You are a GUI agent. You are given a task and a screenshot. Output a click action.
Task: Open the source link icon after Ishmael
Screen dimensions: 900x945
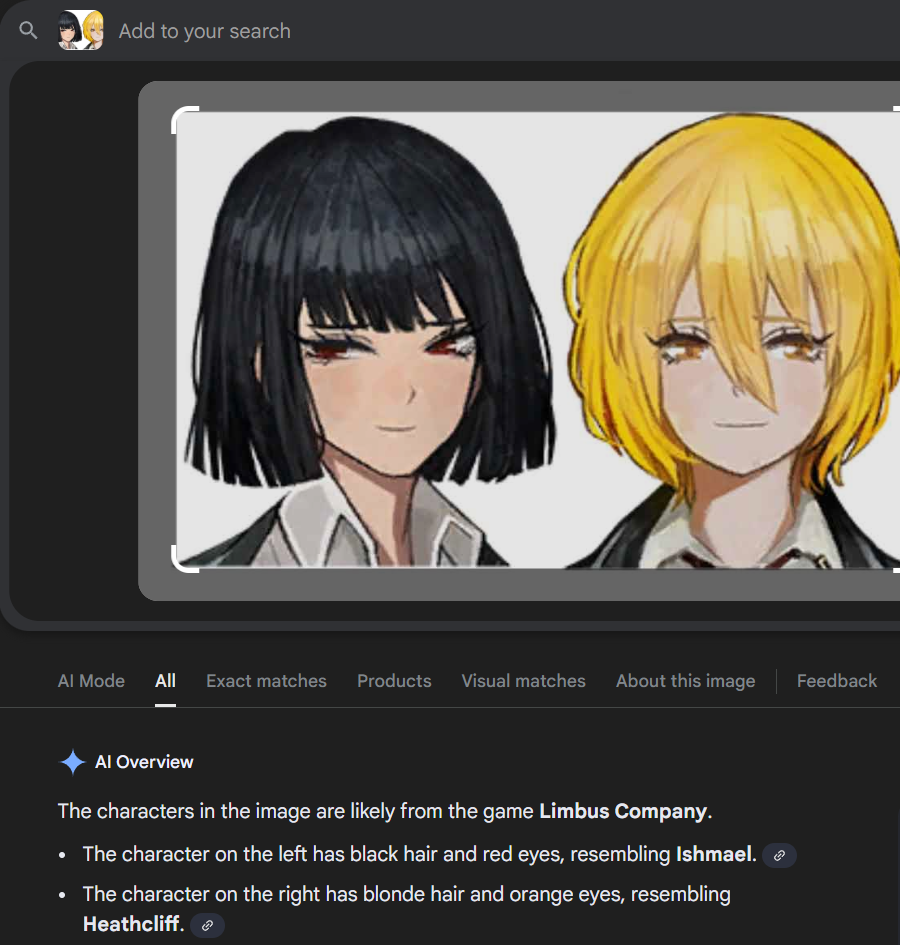779,855
